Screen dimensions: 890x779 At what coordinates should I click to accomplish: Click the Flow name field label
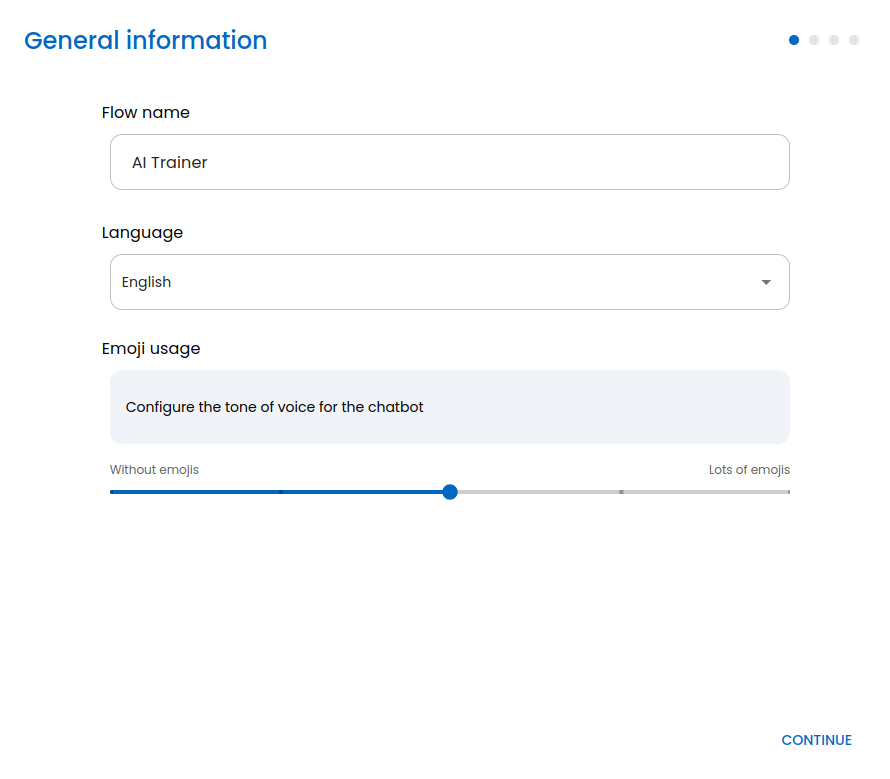[x=145, y=112]
